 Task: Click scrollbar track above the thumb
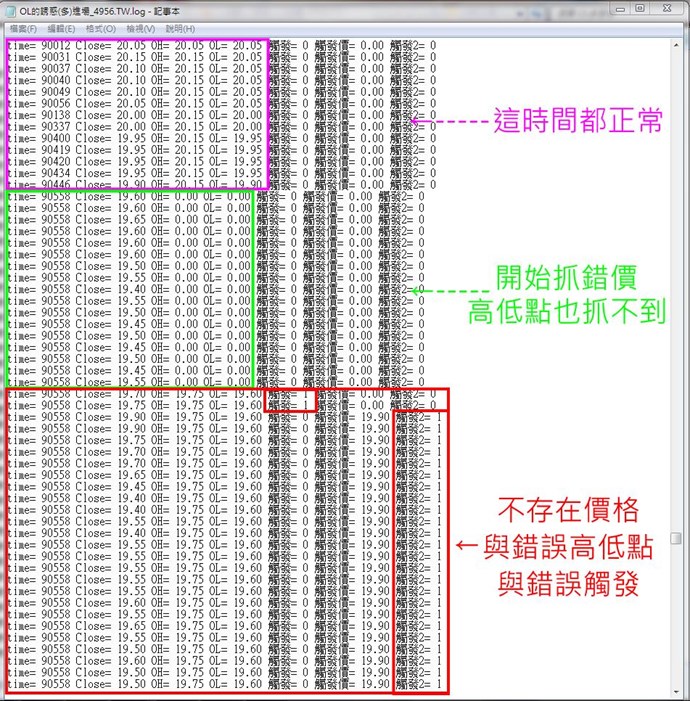click(x=676, y=300)
